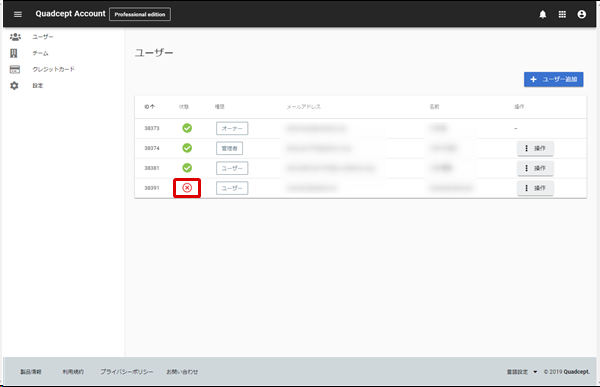
Task: Click the 権限 column header
Action: click(x=219, y=107)
